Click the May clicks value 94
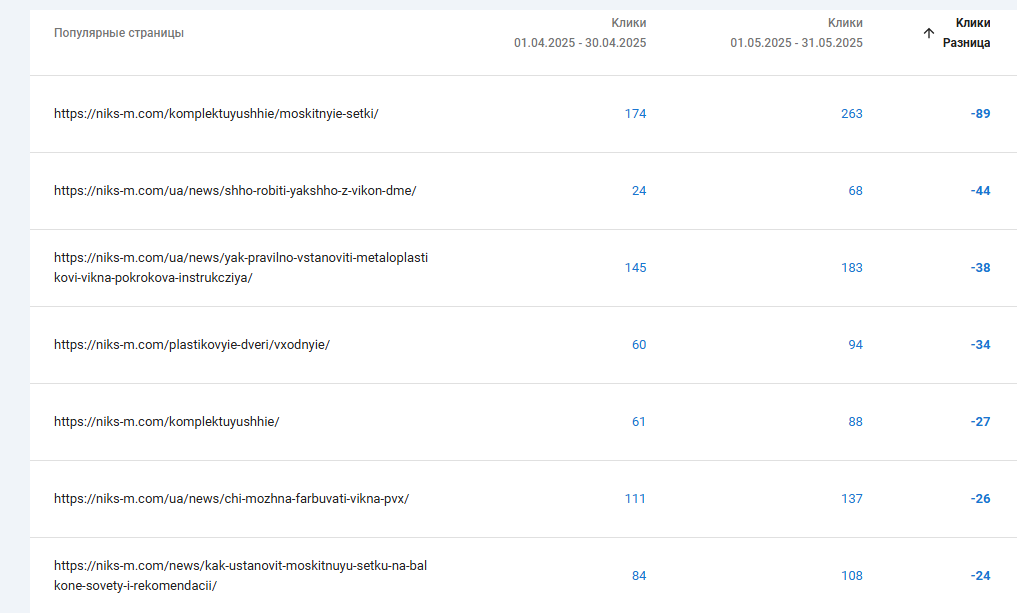 pos(855,344)
